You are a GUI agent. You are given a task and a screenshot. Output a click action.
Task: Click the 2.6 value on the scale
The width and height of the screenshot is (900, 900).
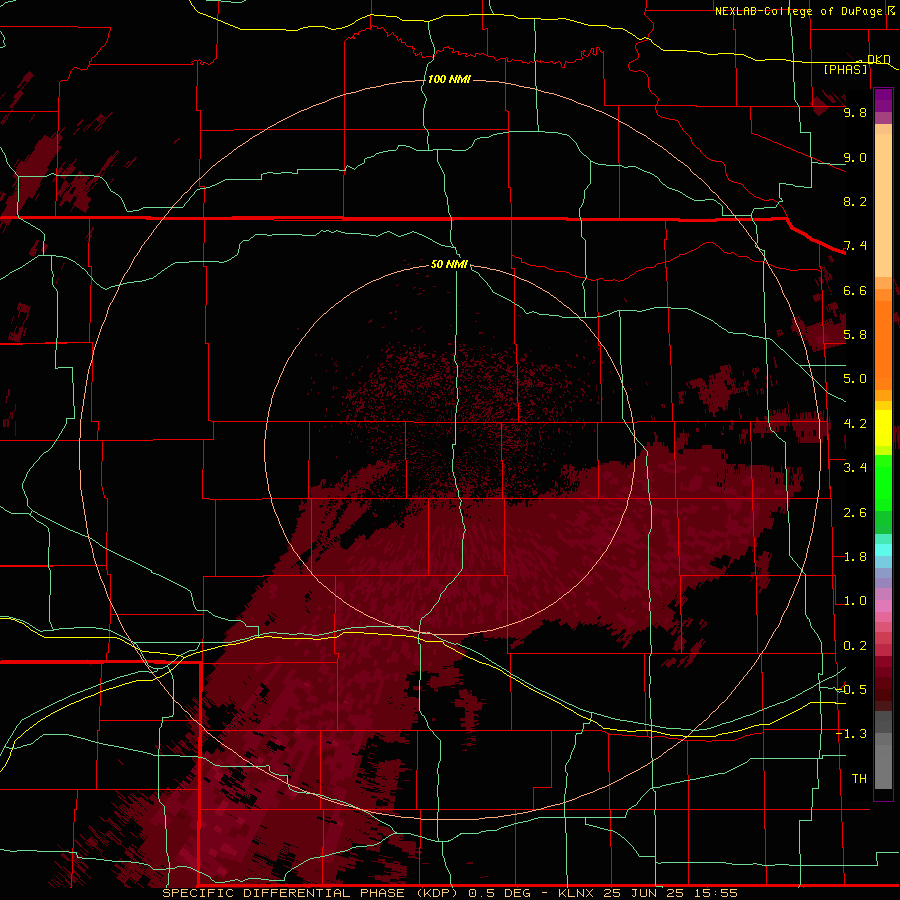(855, 513)
